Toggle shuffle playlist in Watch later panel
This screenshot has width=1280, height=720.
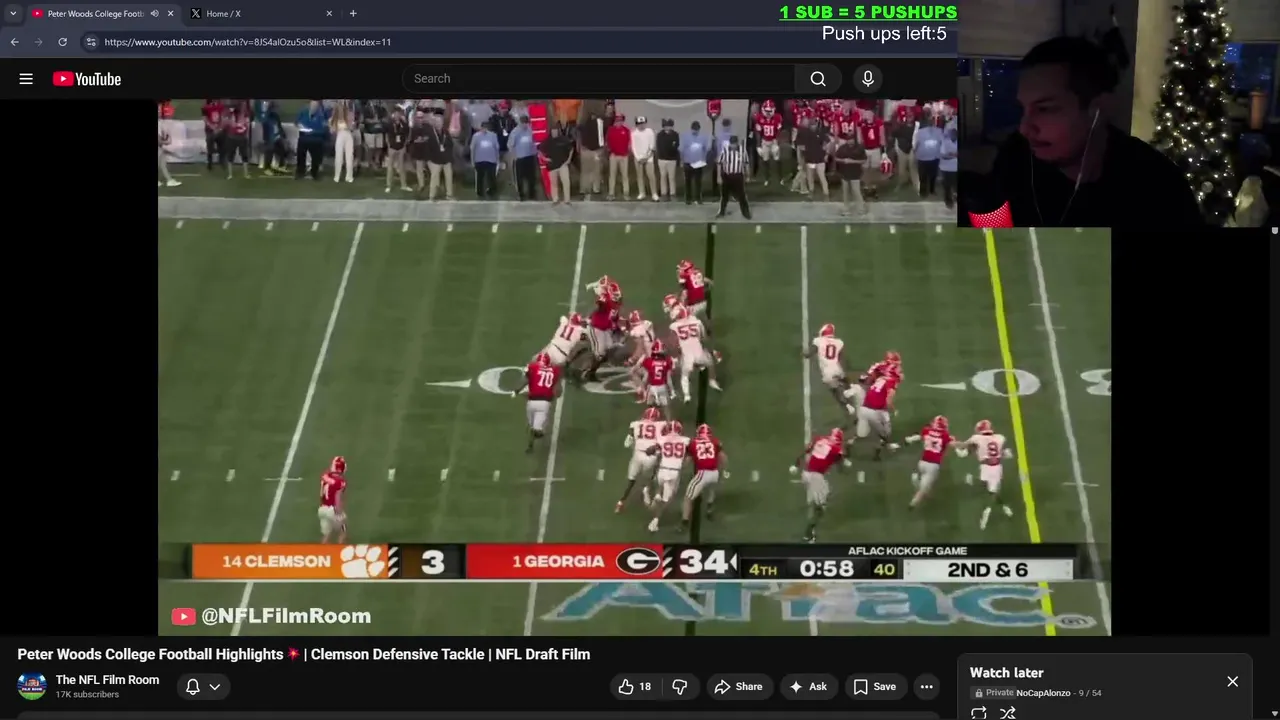[x=1008, y=713]
